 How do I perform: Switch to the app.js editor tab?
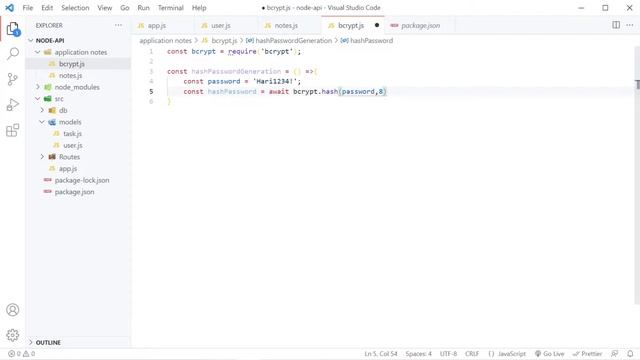coord(163,25)
